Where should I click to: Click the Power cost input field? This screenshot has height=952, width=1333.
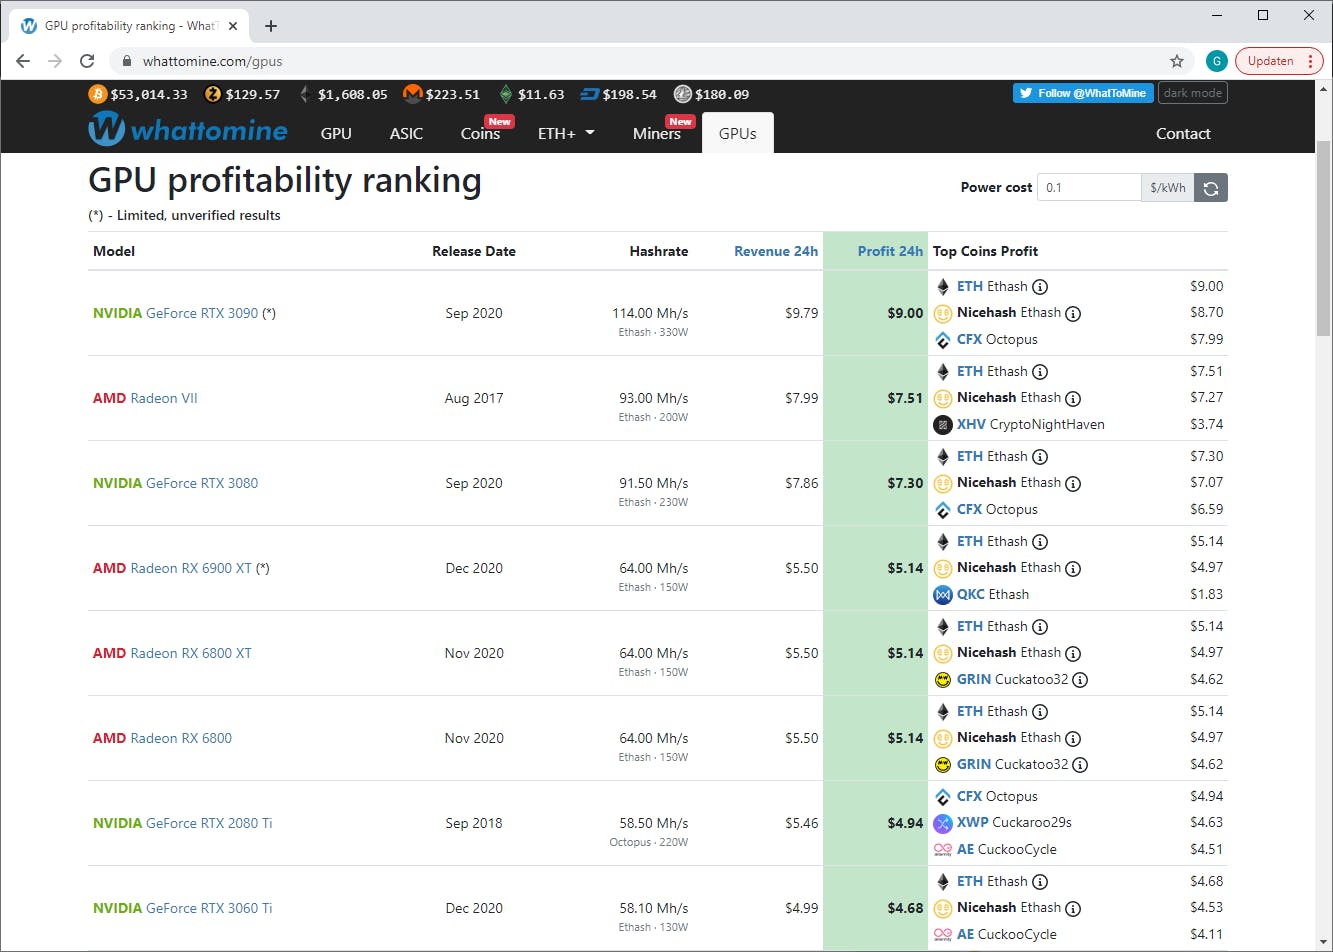[1089, 187]
